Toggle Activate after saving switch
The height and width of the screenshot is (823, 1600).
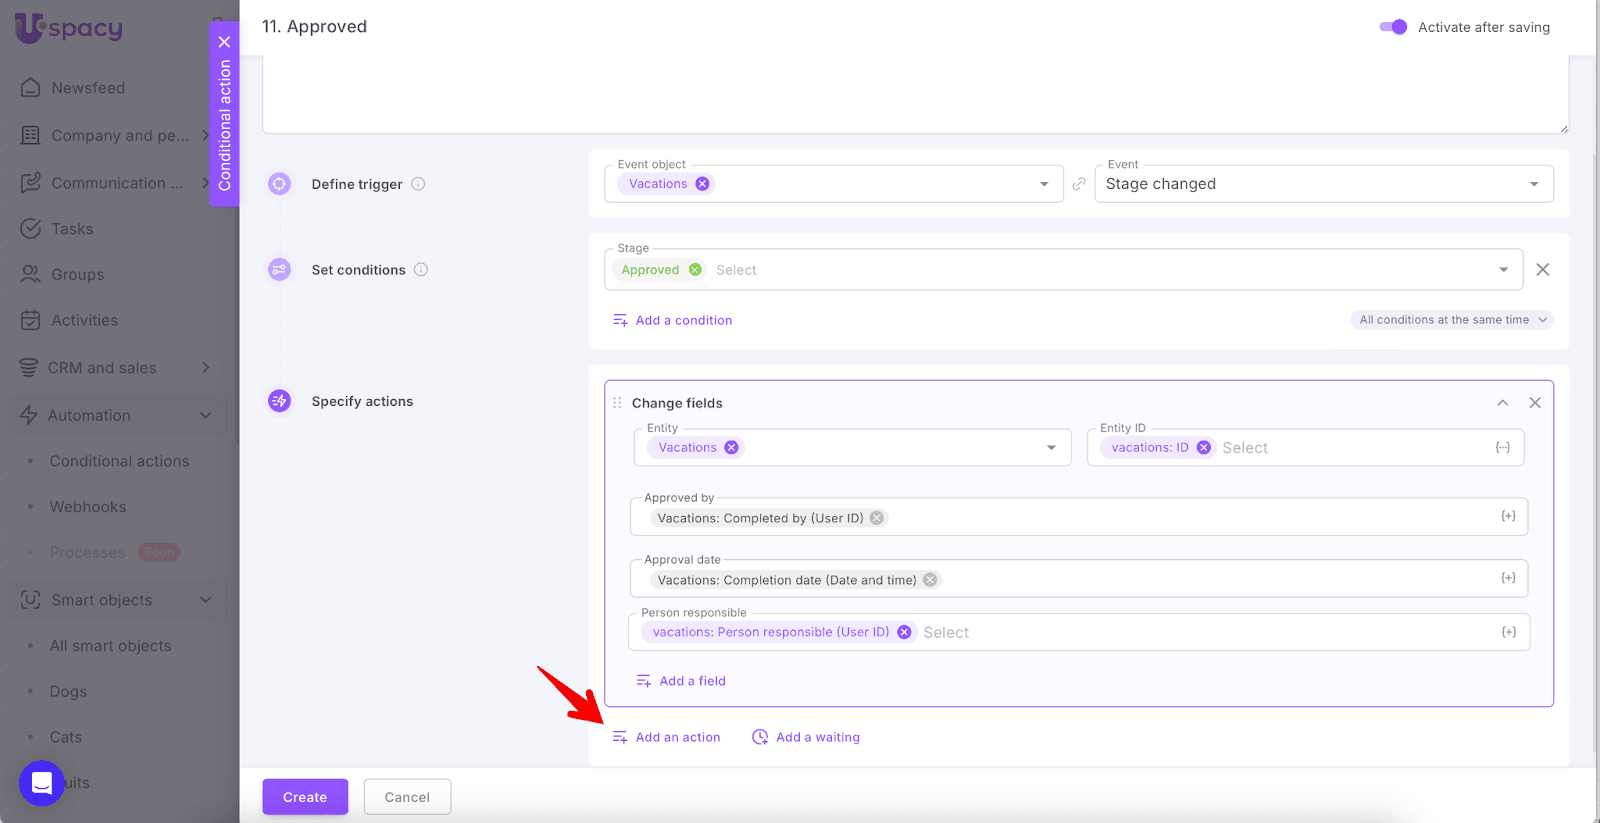point(1393,27)
